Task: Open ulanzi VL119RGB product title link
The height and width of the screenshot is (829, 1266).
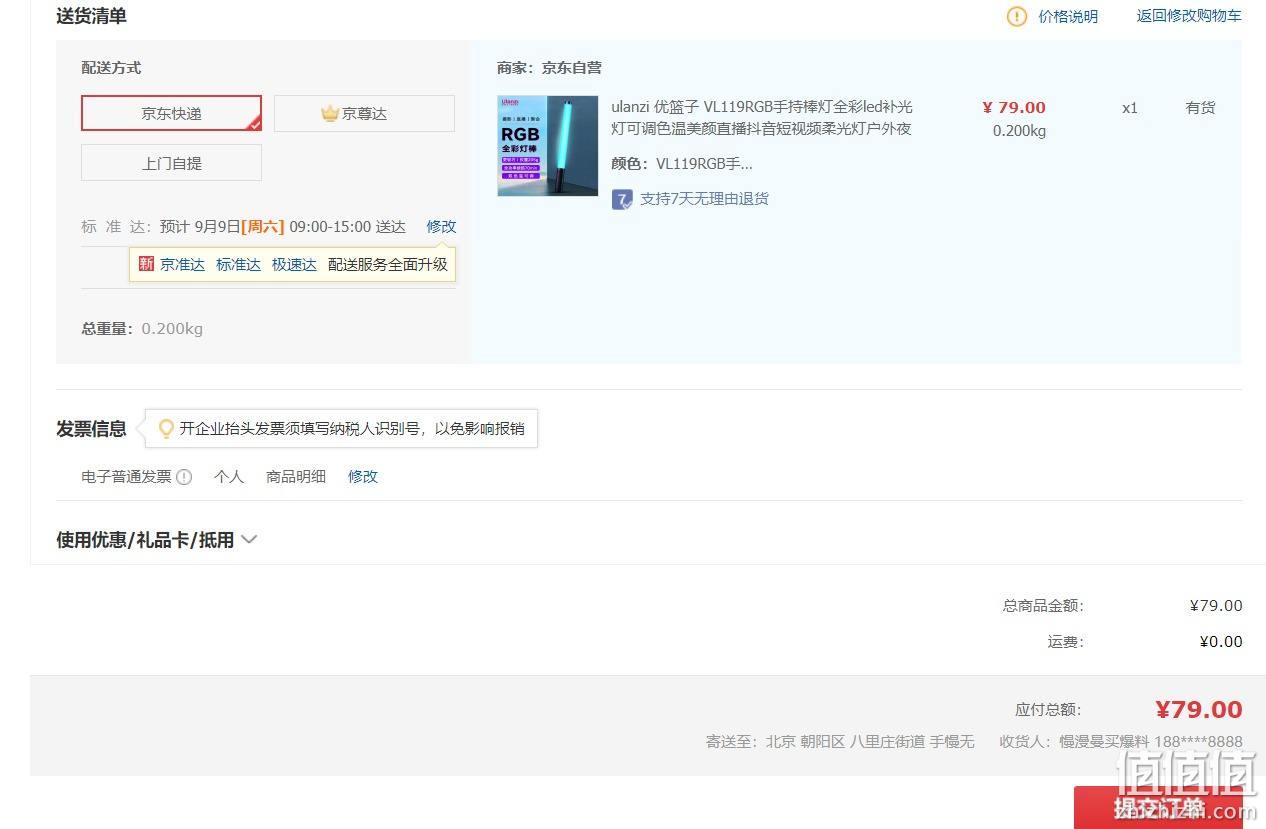Action: click(762, 118)
